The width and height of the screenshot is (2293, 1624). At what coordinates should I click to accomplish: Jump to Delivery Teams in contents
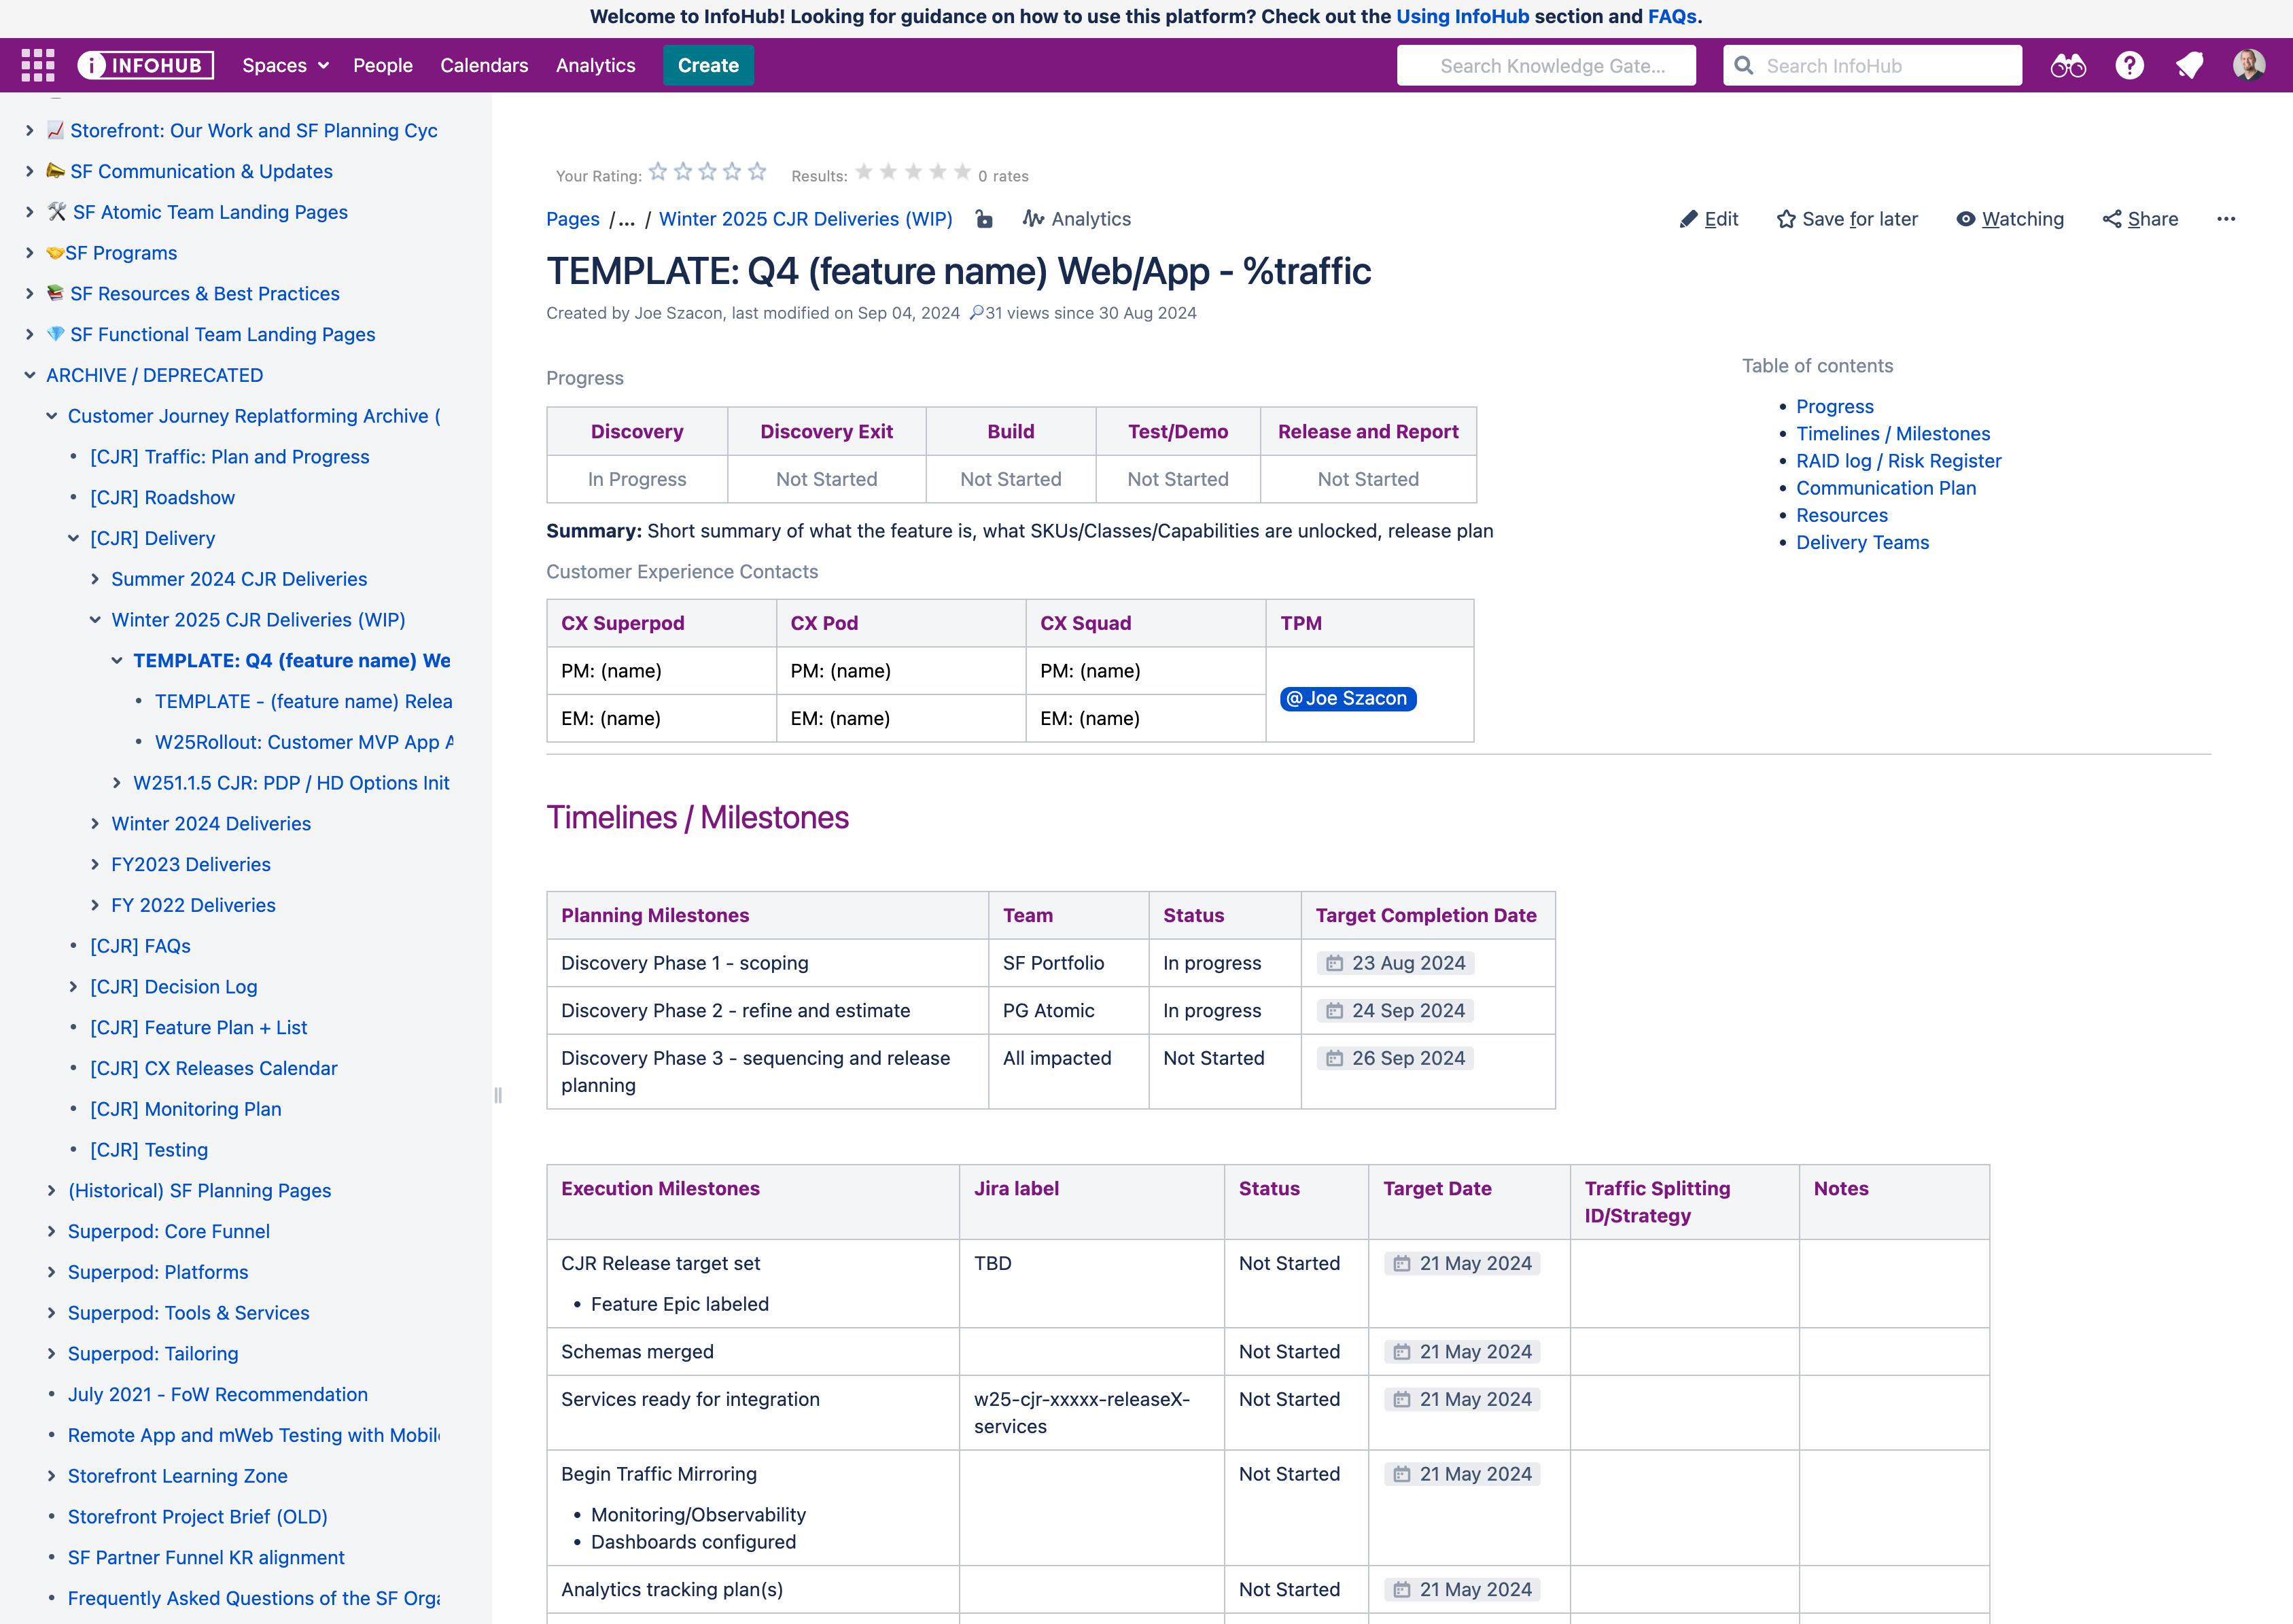(x=1863, y=542)
